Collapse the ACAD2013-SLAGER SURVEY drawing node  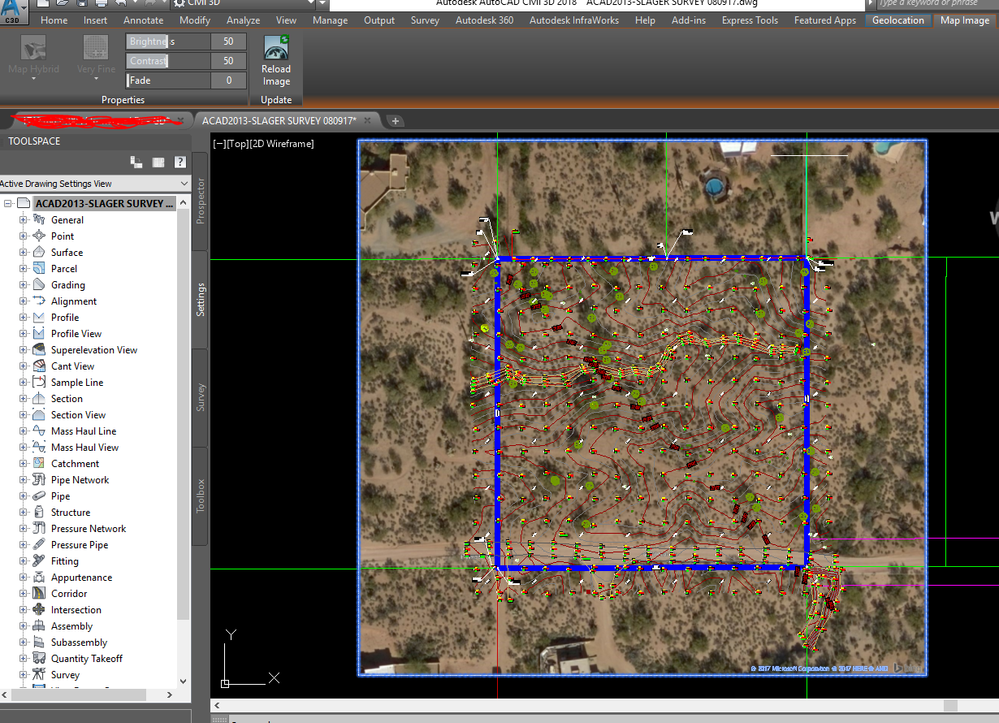click(x=8, y=203)
